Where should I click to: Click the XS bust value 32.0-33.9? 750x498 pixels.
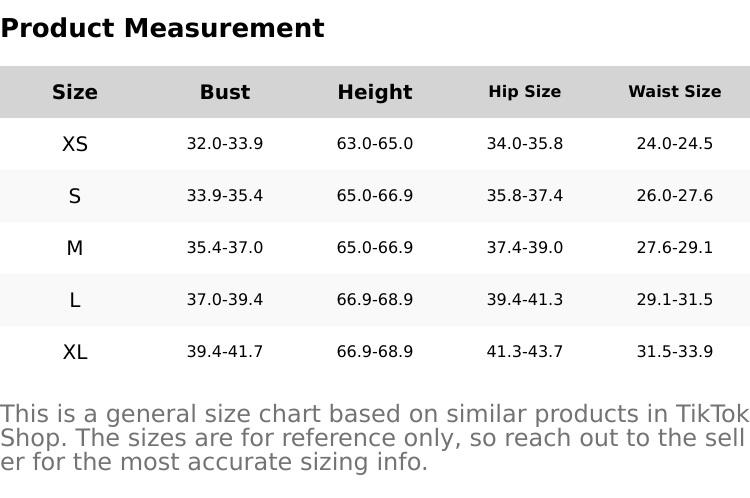pyautogui.click(x=225, y=144)
